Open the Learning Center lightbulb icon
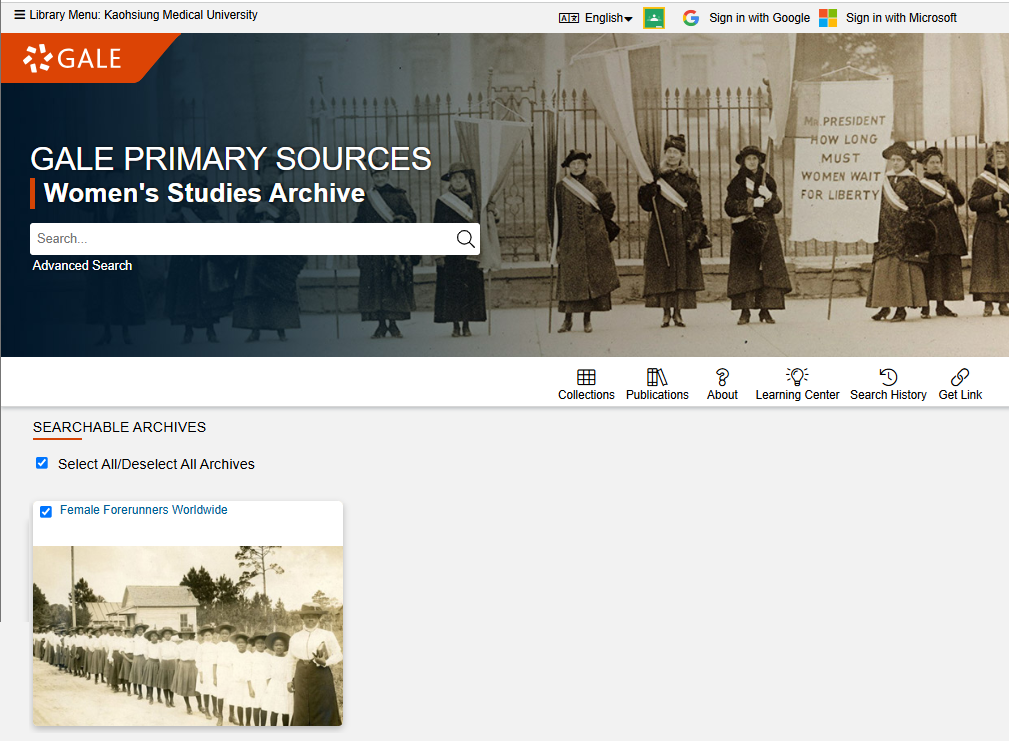Screen dimensions: 1009x741 coord(797,376)
